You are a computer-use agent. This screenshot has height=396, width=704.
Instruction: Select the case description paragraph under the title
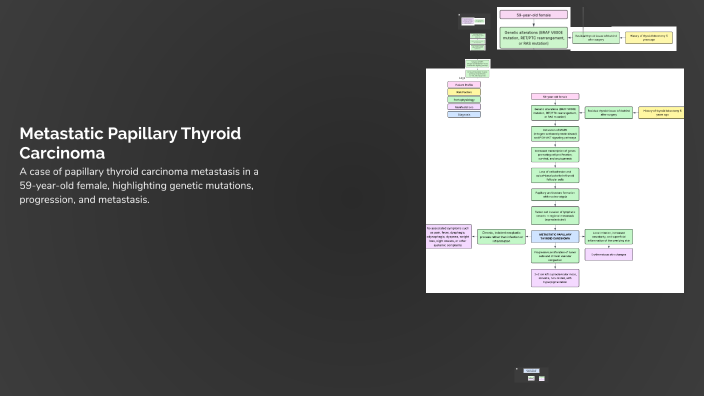[x=139, y=185]
